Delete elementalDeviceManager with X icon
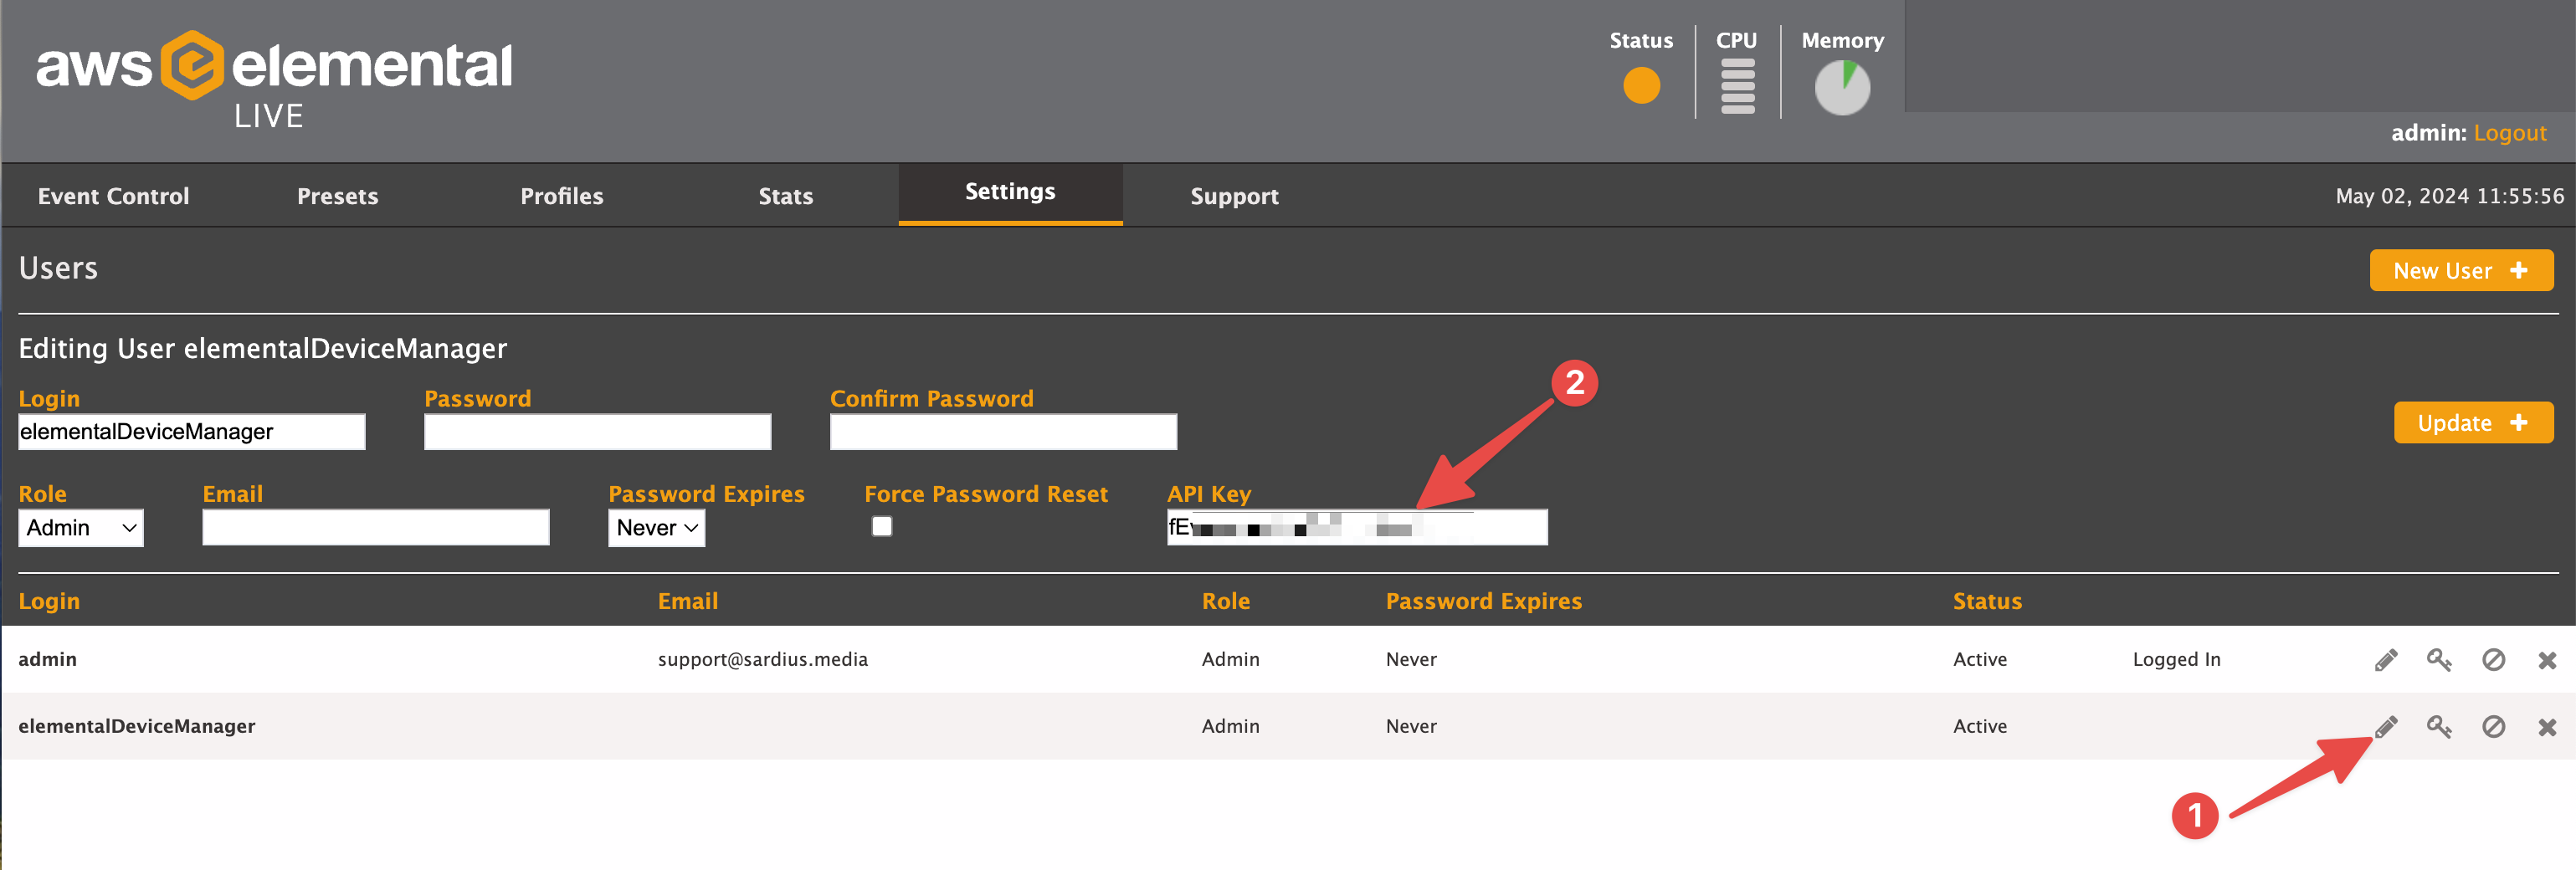 (2547, 727)
